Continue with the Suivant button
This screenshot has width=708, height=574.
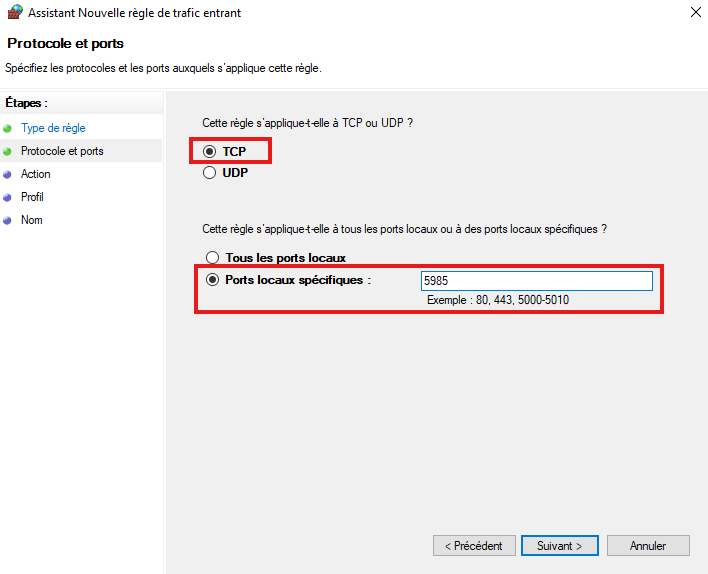pos(559,546)
